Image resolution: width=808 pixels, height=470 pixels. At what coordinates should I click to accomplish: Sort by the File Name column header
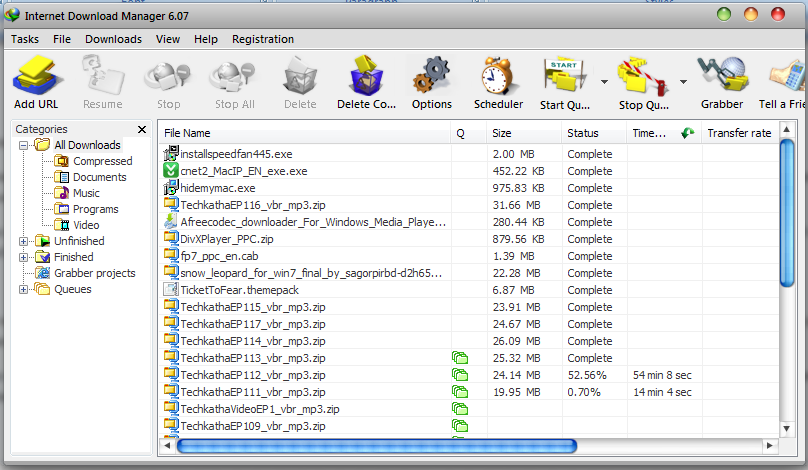(304, 133)
